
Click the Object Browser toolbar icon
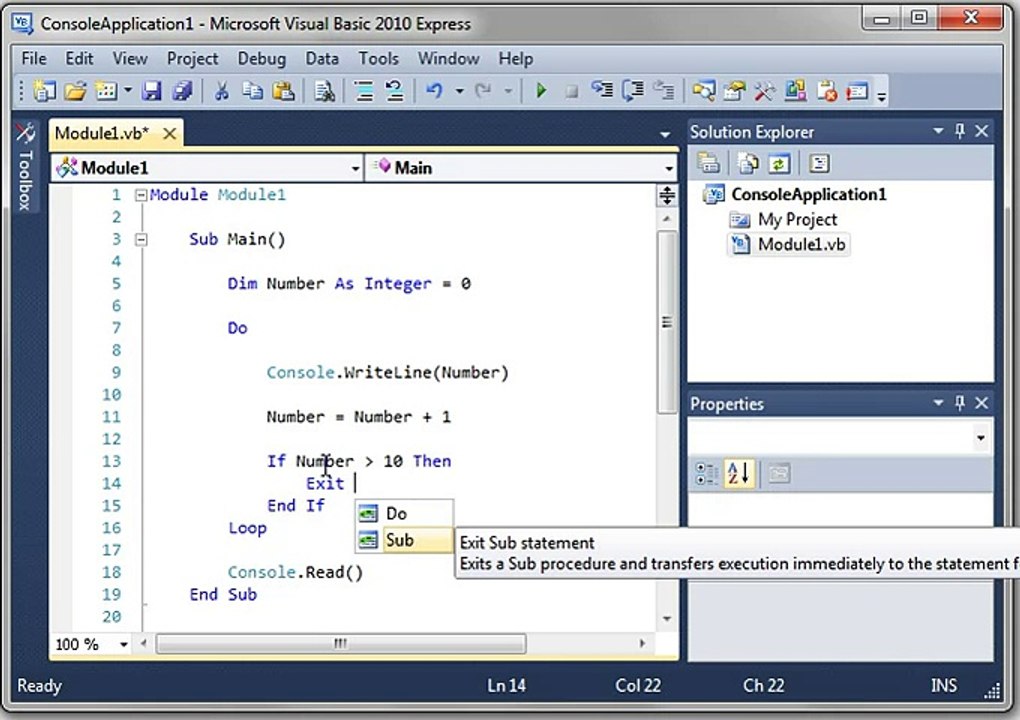(795, 90)
